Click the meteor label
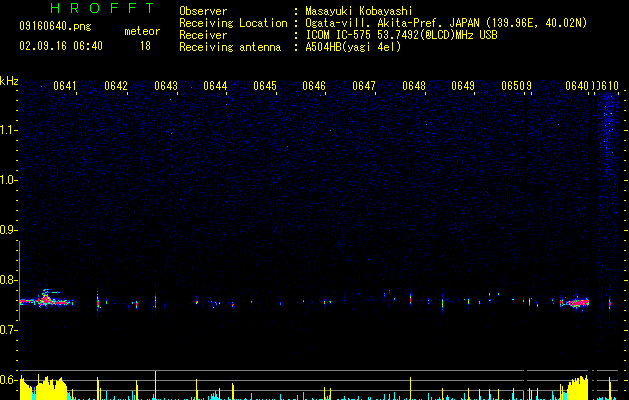Screen dimensions: 629x400 coord(142,31)
